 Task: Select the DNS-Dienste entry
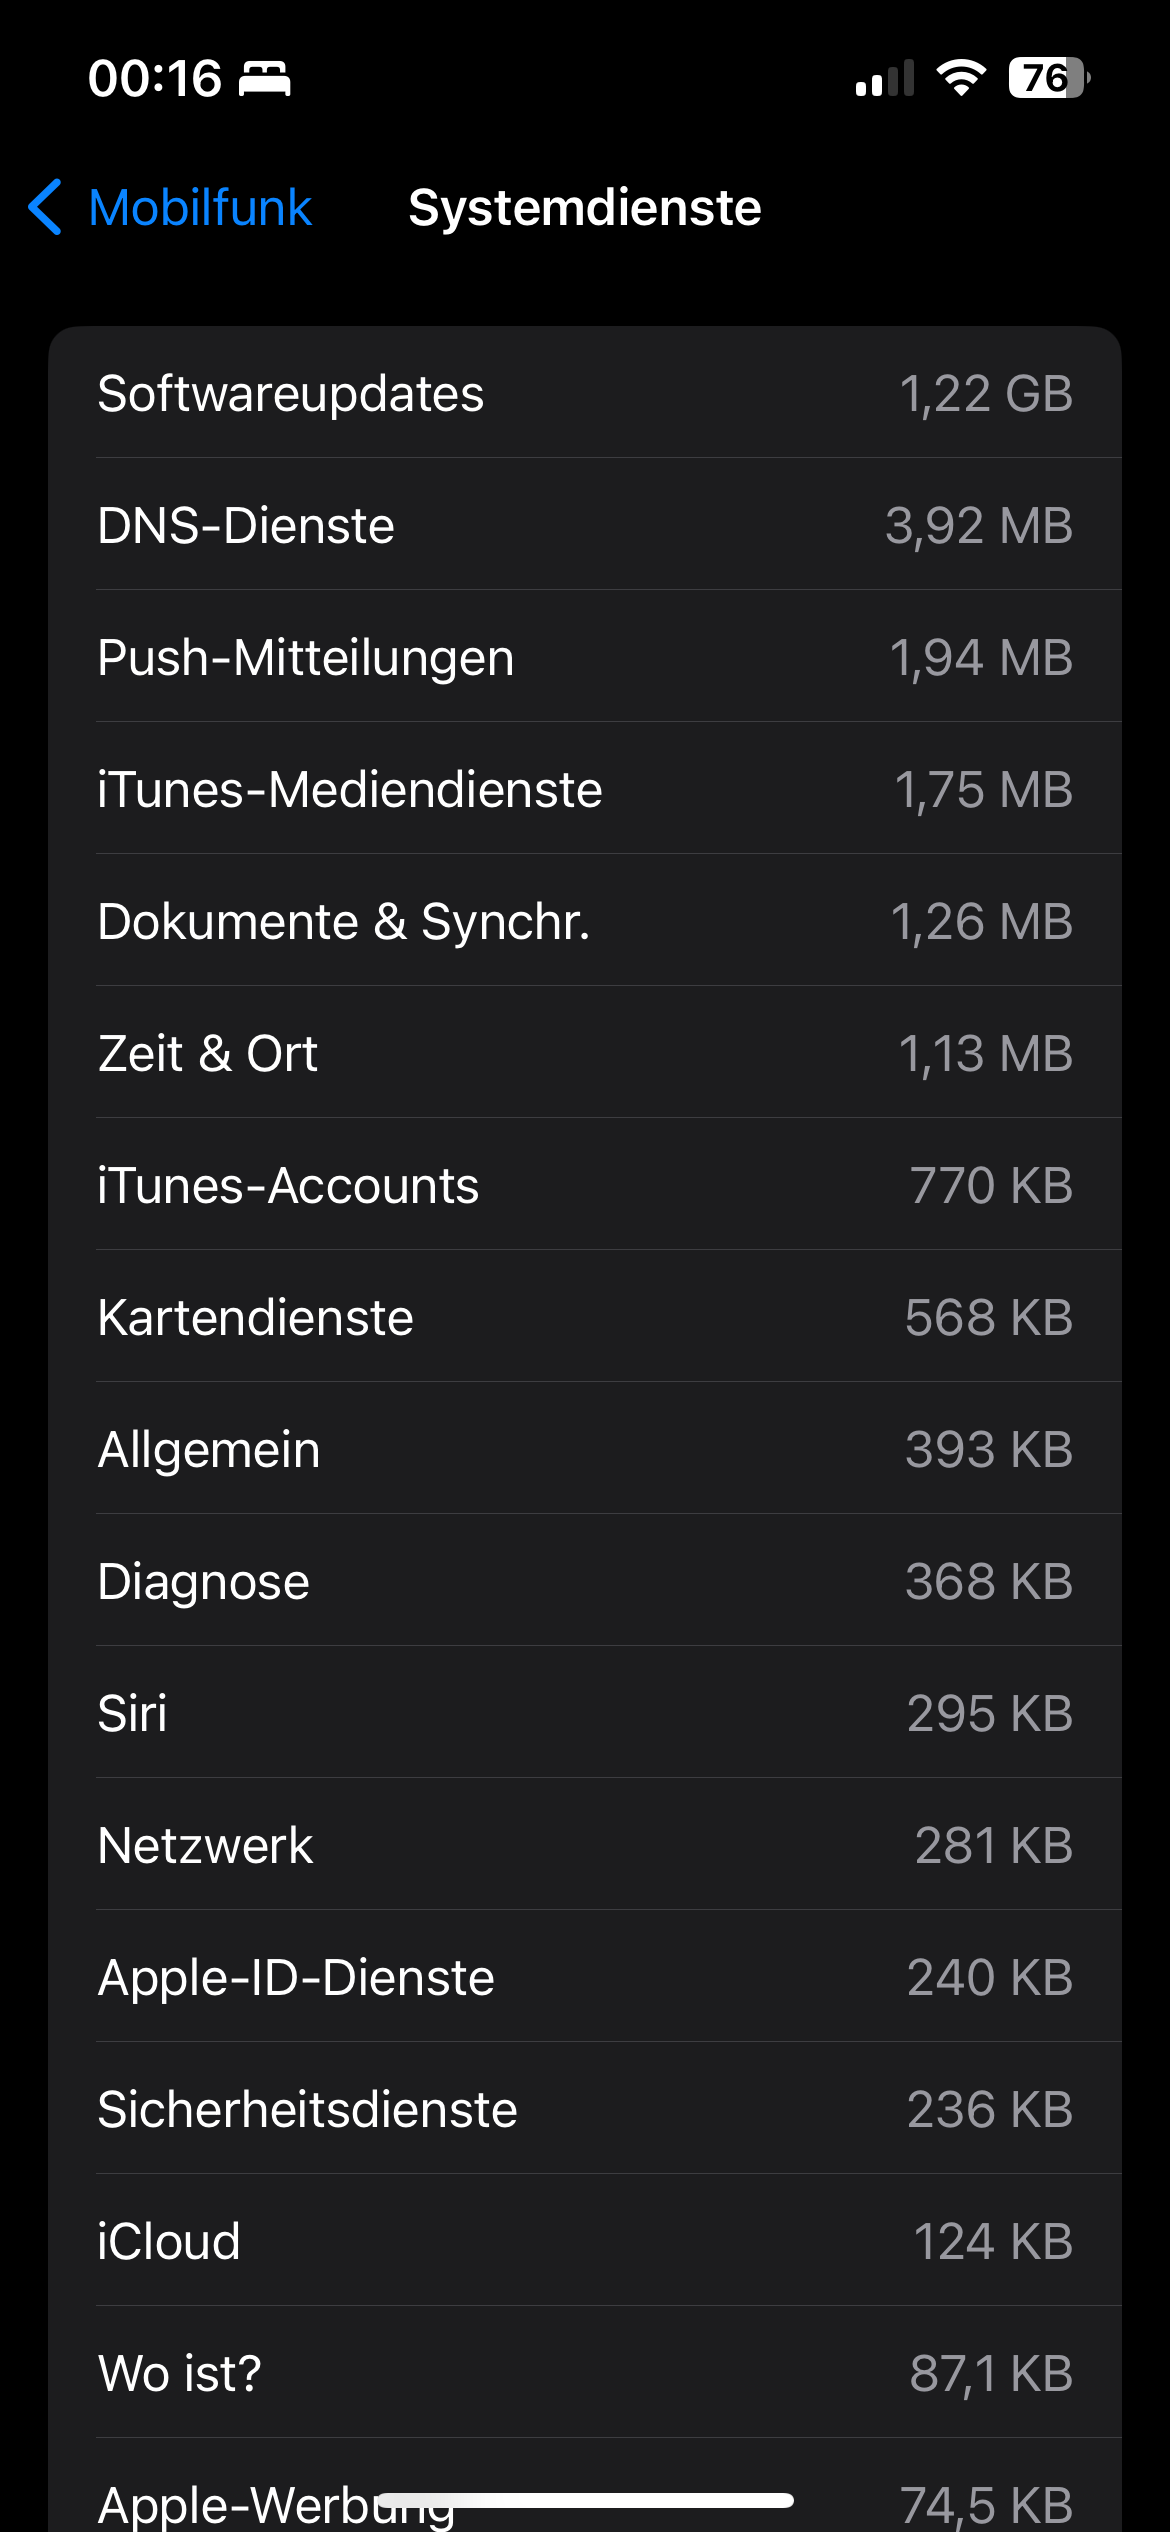click(x=585, y=525)
